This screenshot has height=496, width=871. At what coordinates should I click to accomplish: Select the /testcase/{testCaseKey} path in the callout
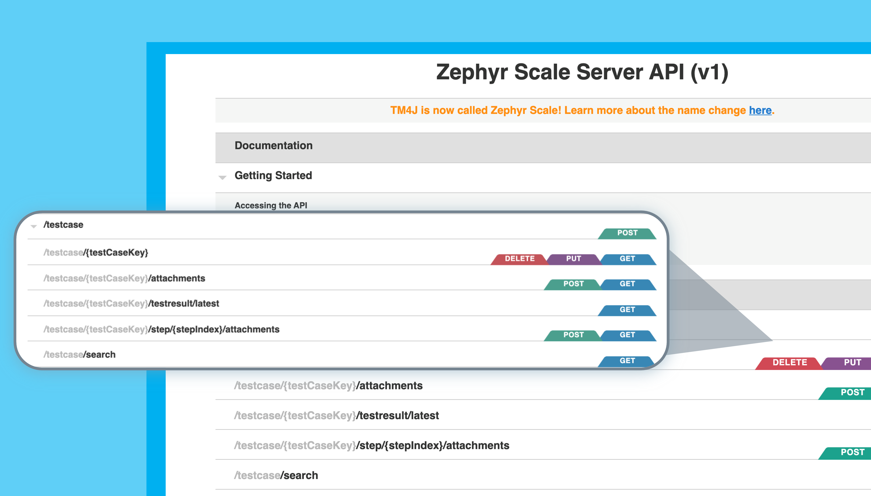(96, 253)
